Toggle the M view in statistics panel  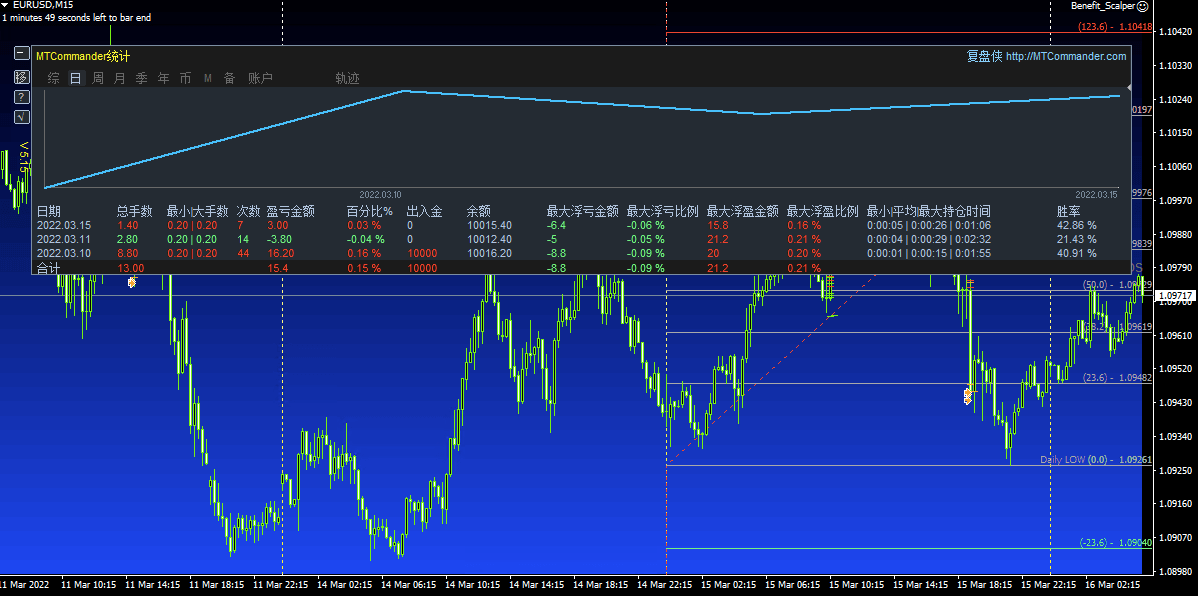click(207, 77)
